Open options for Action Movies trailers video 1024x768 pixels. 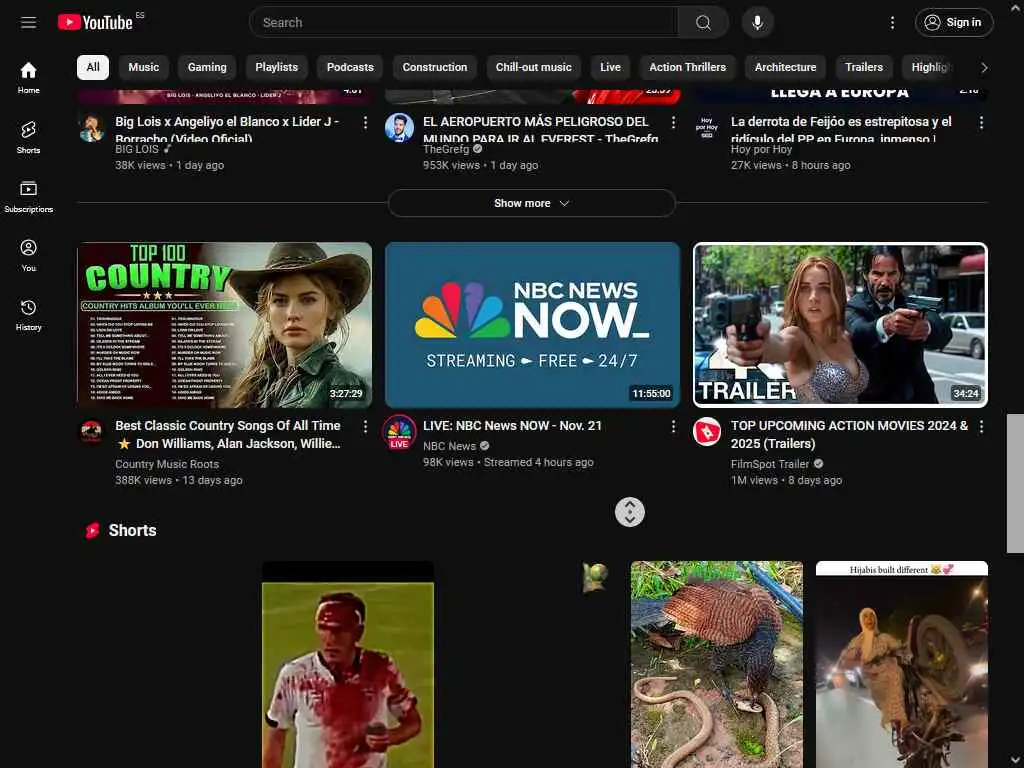point(981,426)
